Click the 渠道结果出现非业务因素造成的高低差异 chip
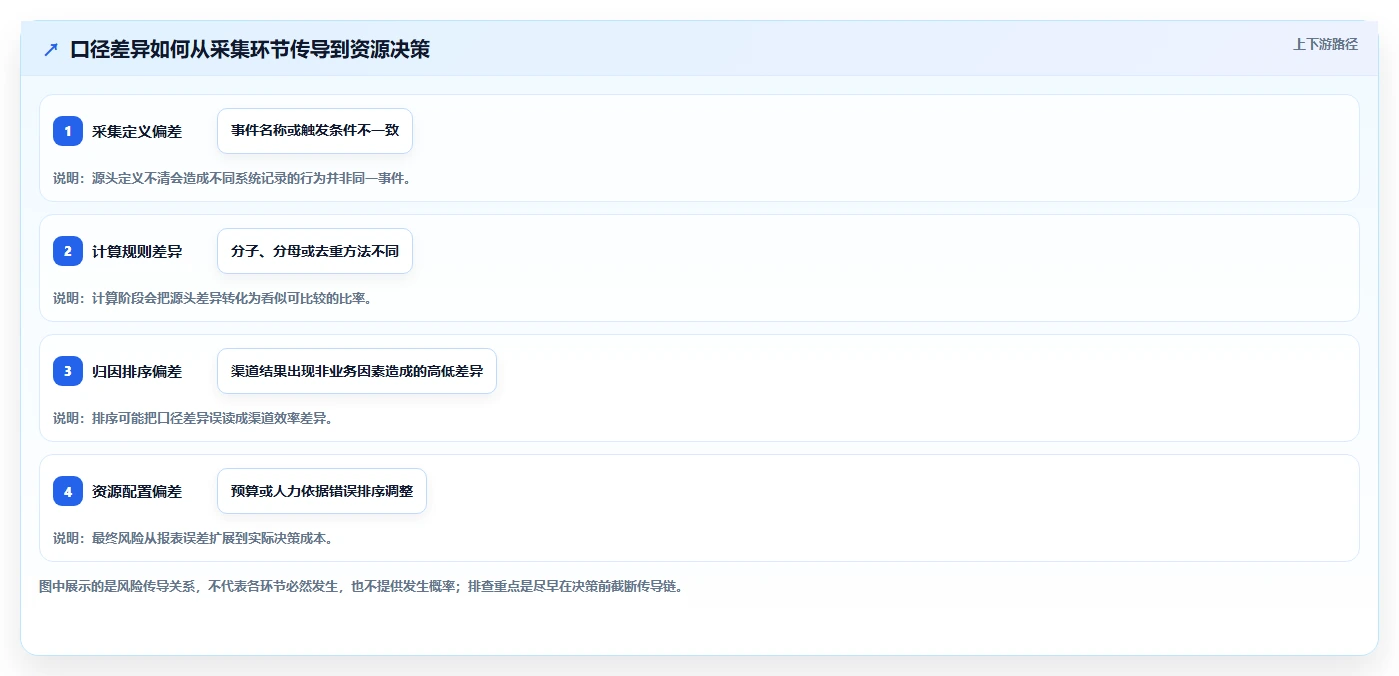Screen dimensions: 1399x676 pos(357,371)
